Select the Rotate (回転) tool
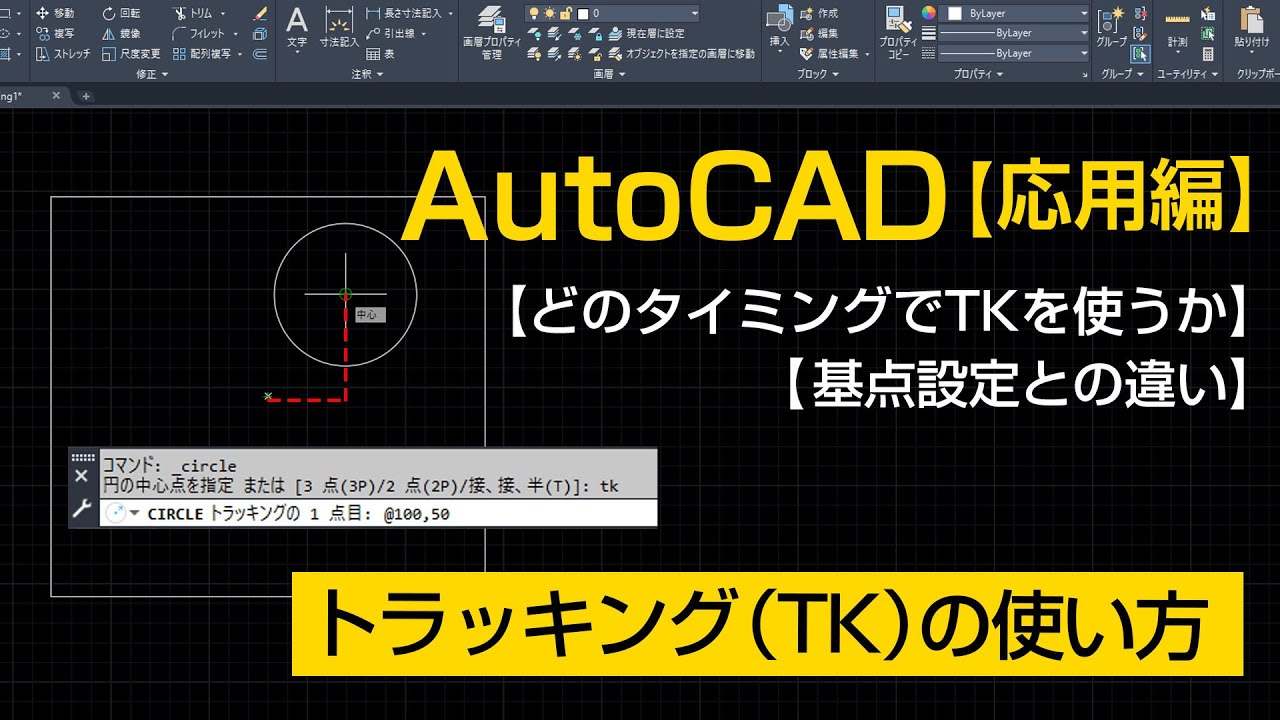 tap(121, 14)
